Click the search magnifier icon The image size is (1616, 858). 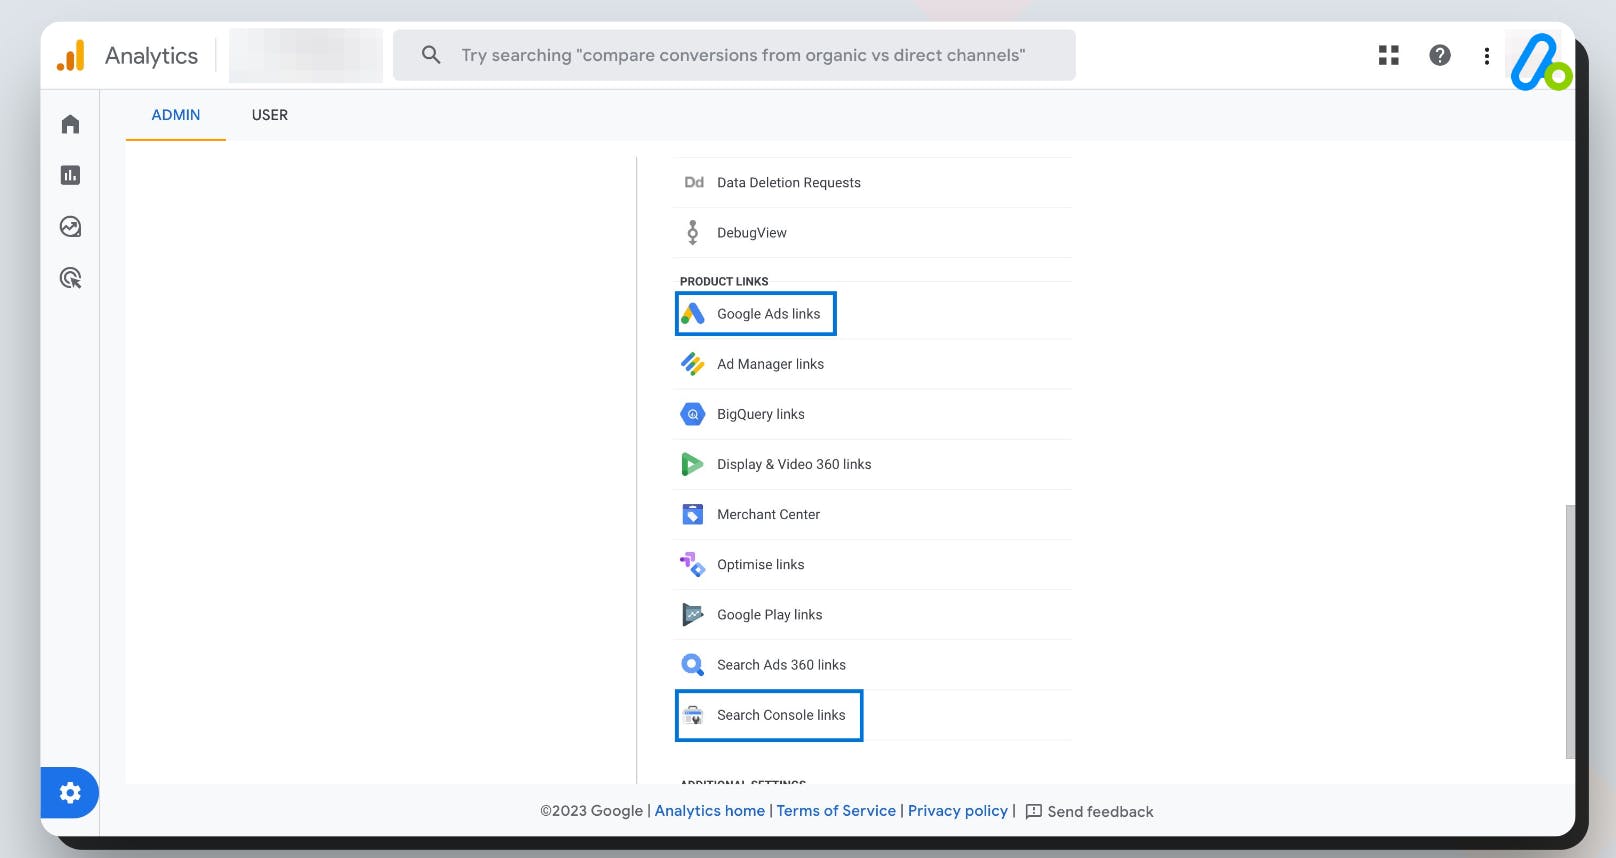[x=431, y=55]
